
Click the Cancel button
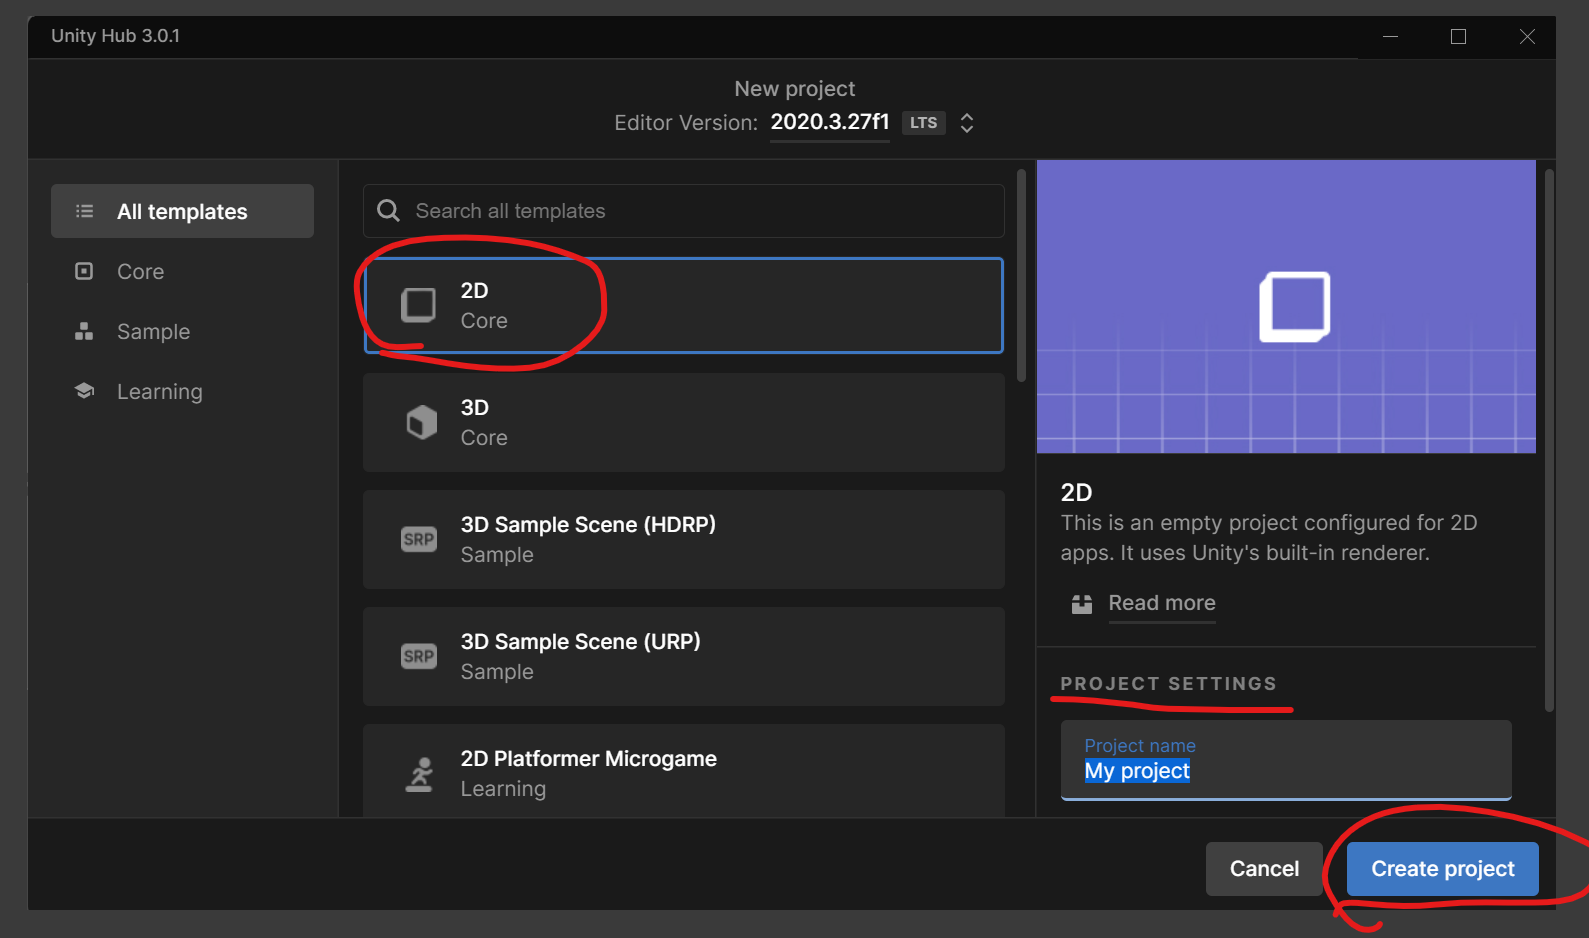pyautogui.click(x=1264, y=869)
